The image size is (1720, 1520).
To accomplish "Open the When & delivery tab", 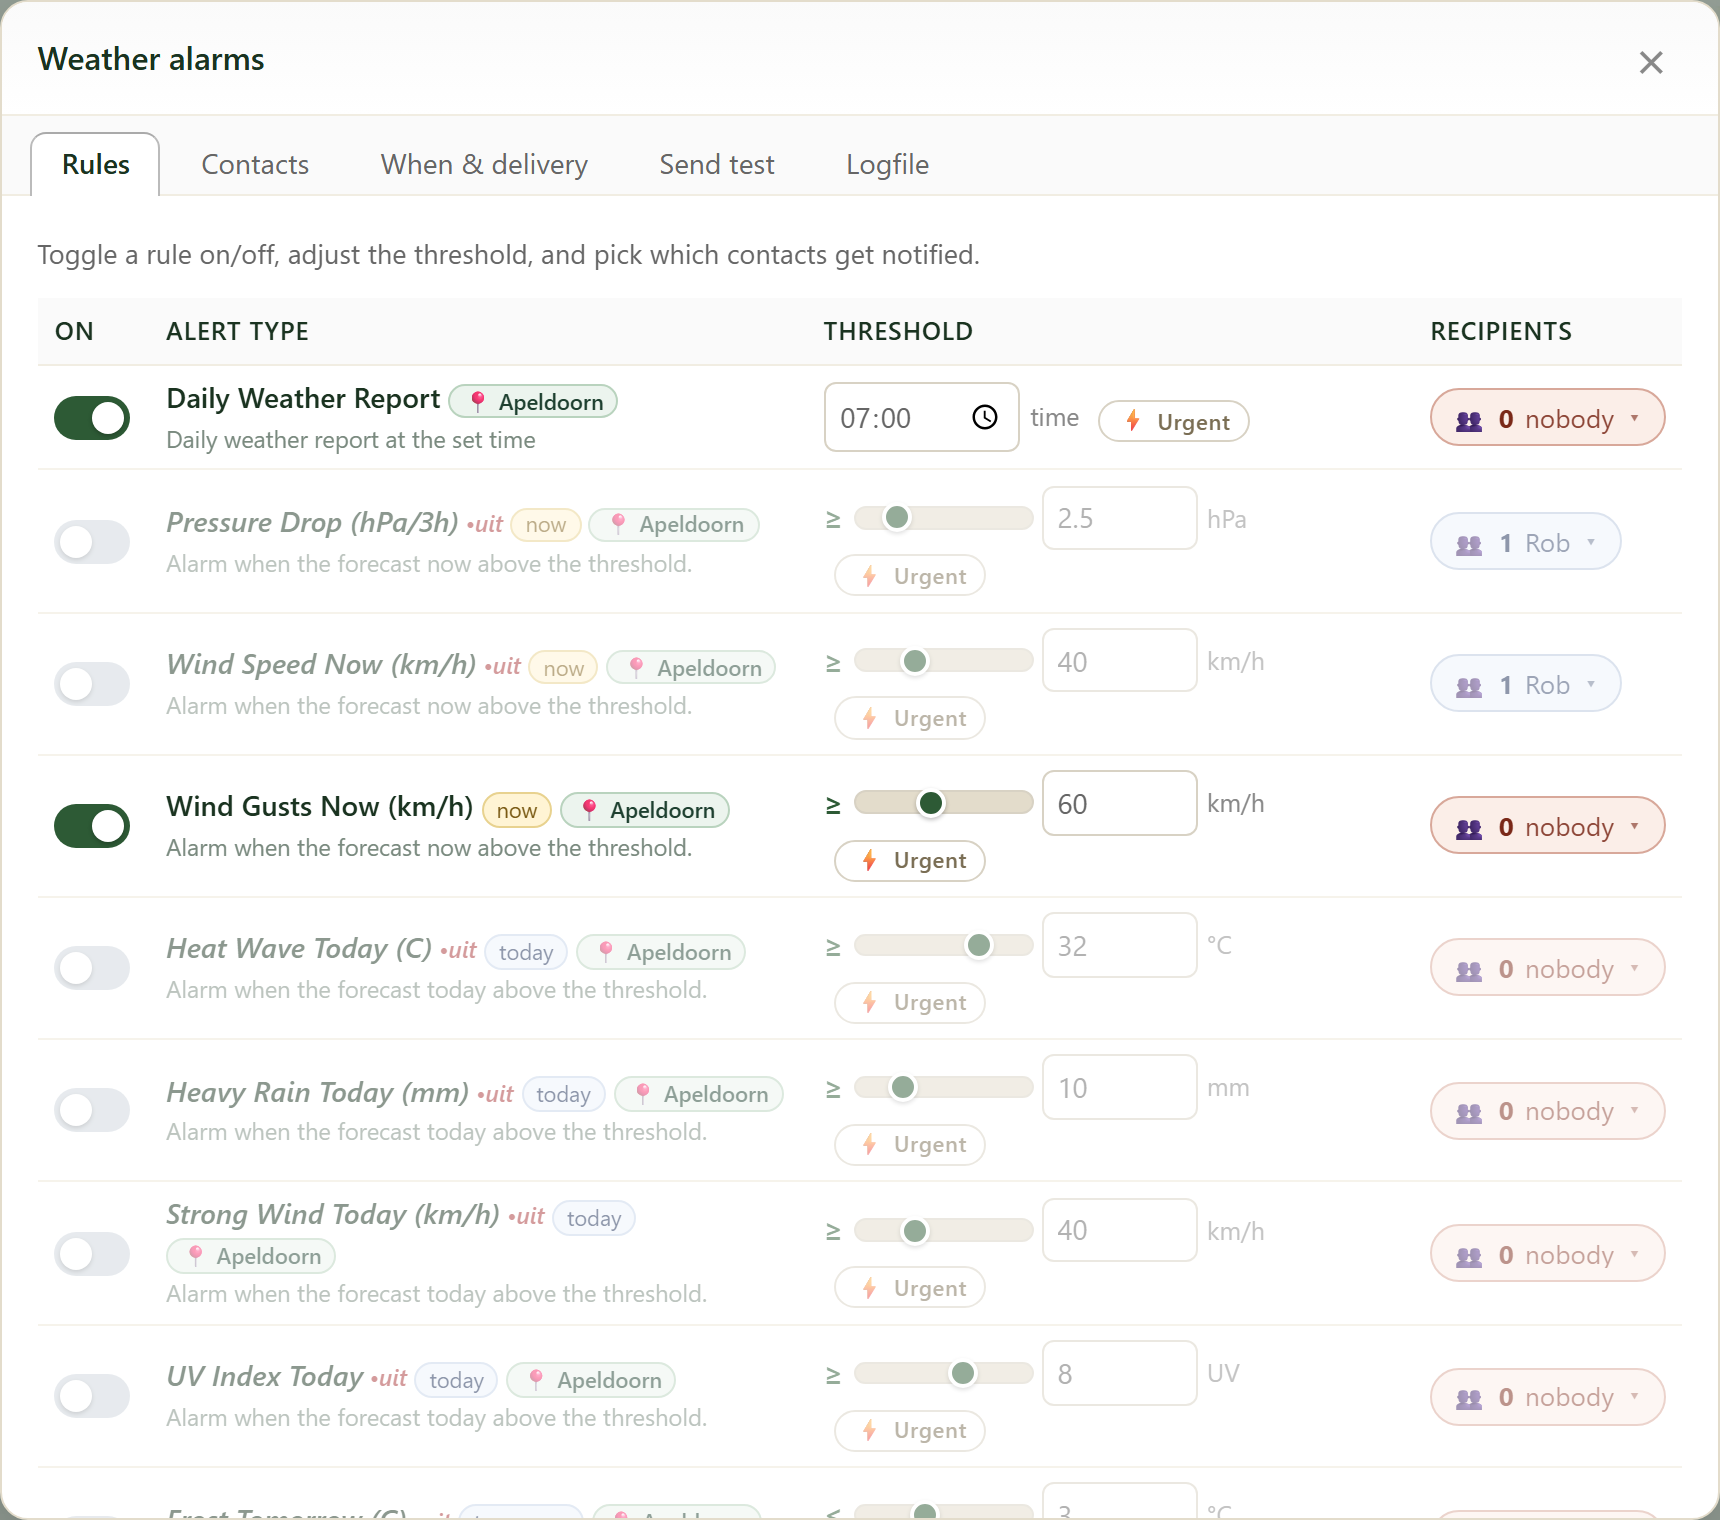I will tap(484, 164).
